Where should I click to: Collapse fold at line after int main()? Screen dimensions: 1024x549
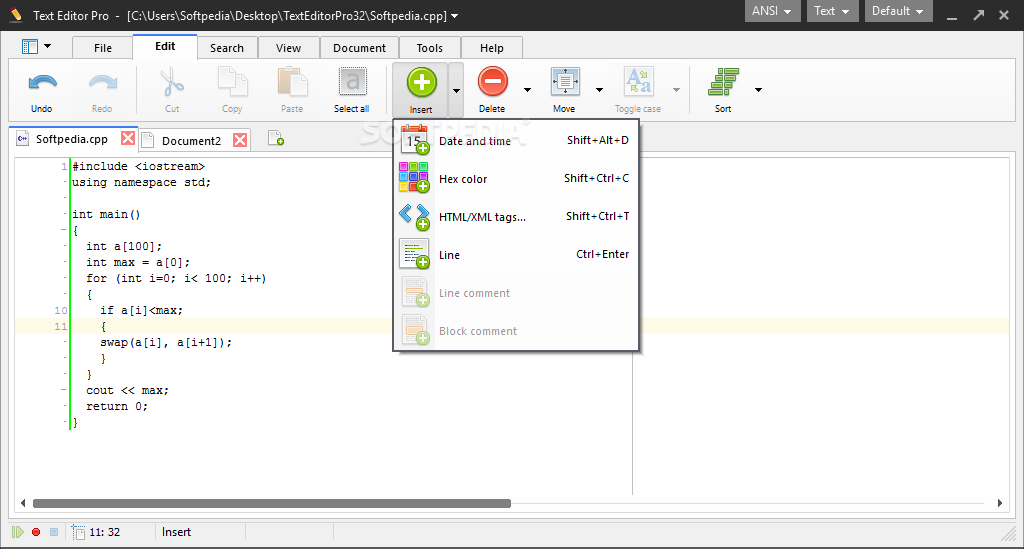pos(63,230)
